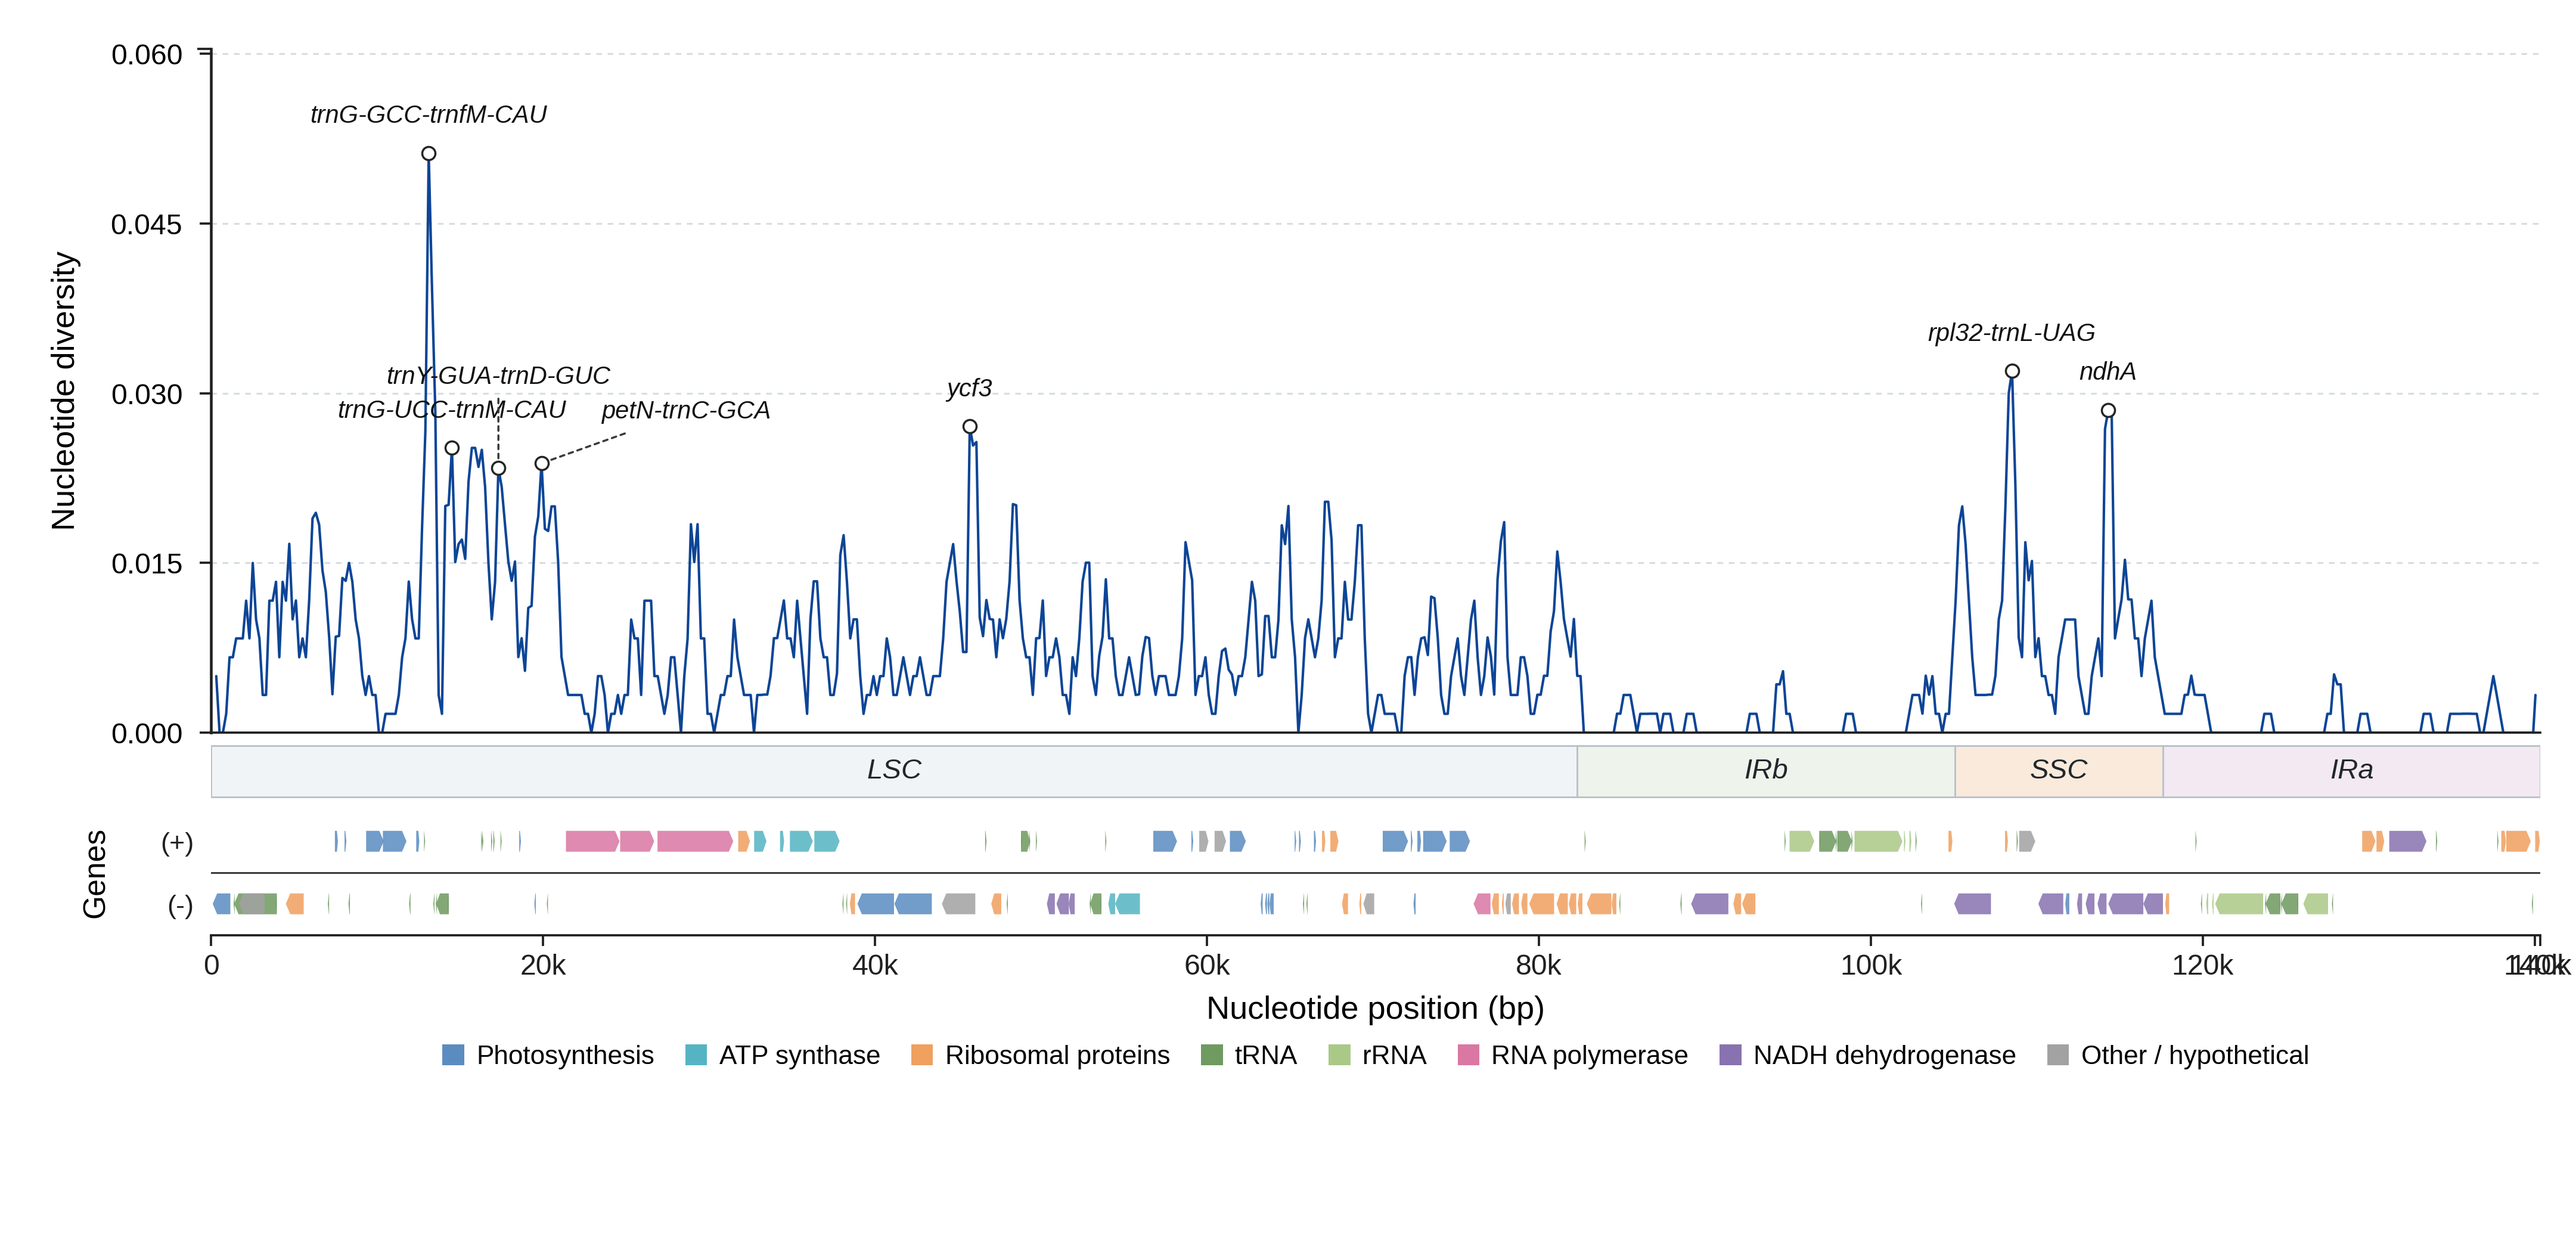
Task: Select the '80k' x-axis tick label
Action: pos(1538,966)
